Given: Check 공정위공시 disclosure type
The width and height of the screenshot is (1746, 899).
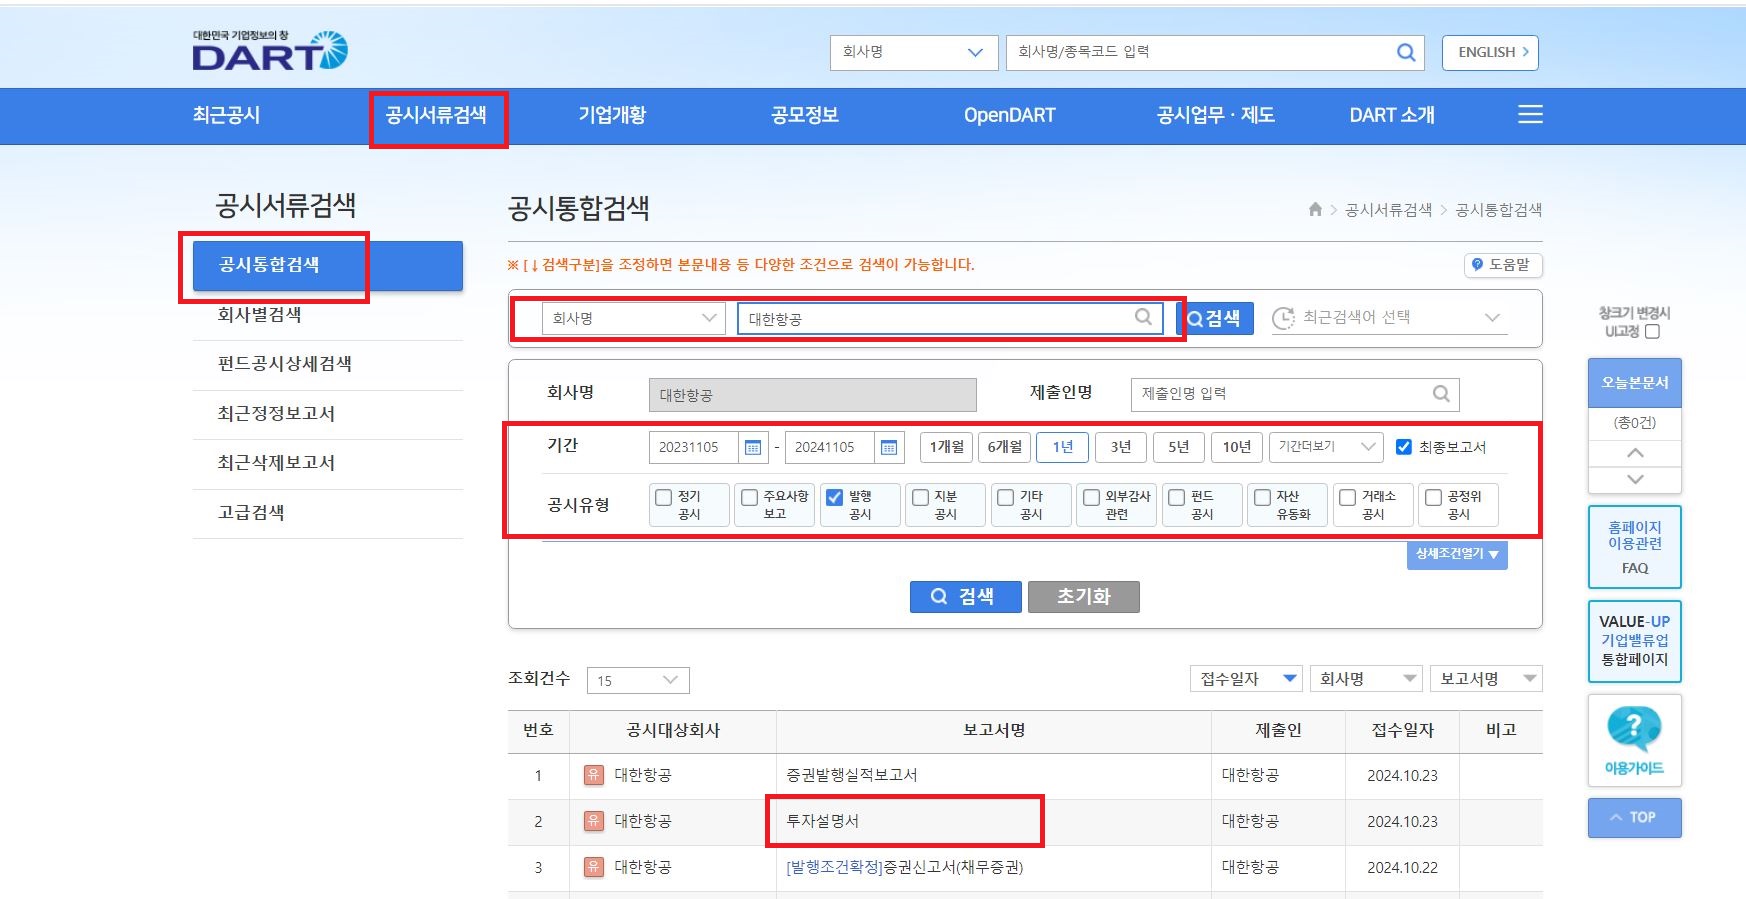Looking at the screenshot, I should pos(1433,497).
